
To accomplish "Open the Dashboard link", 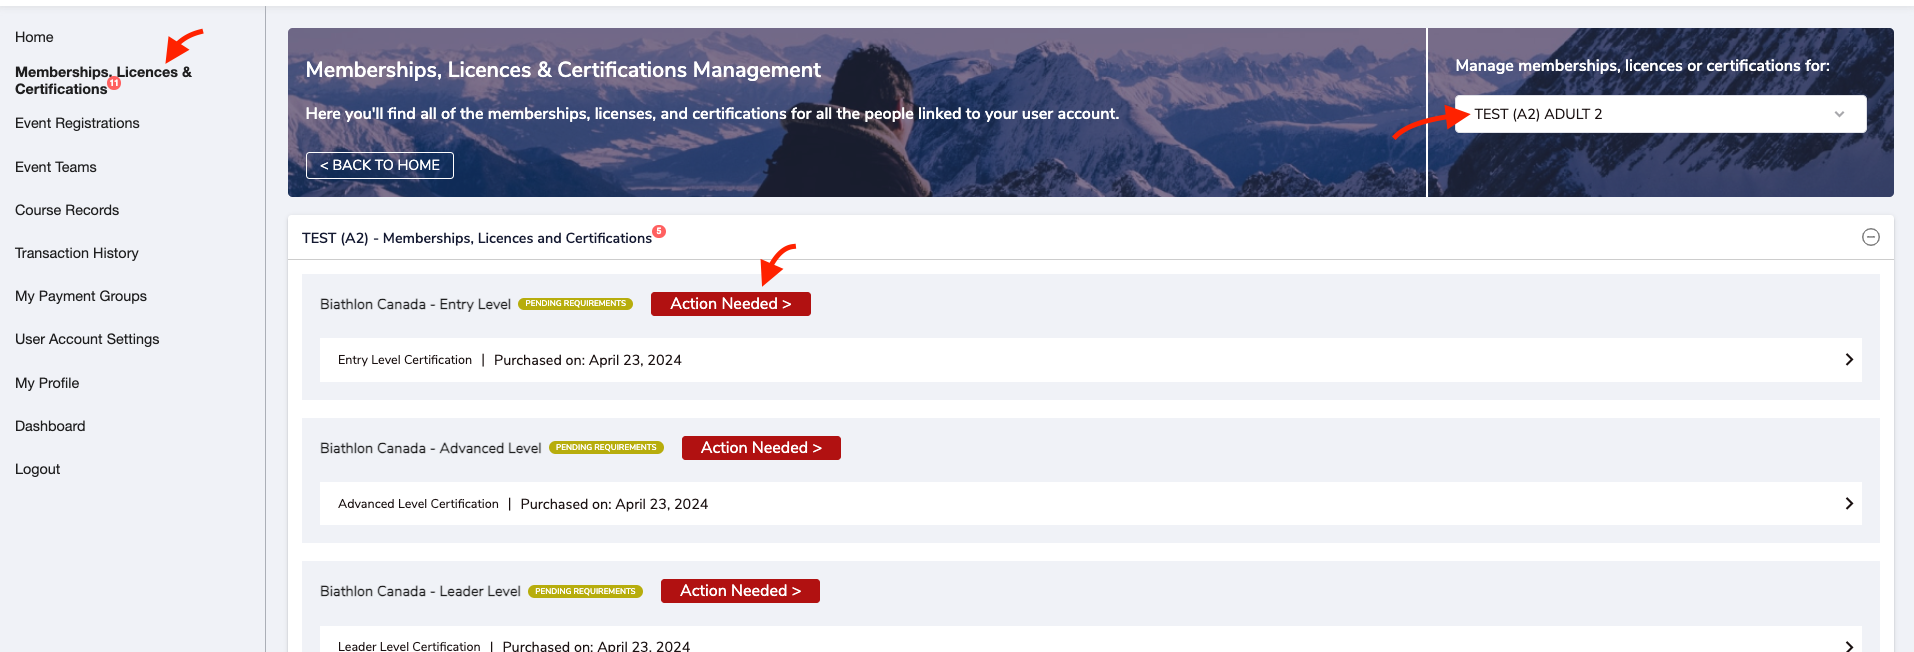I will [x=50, y=426].
